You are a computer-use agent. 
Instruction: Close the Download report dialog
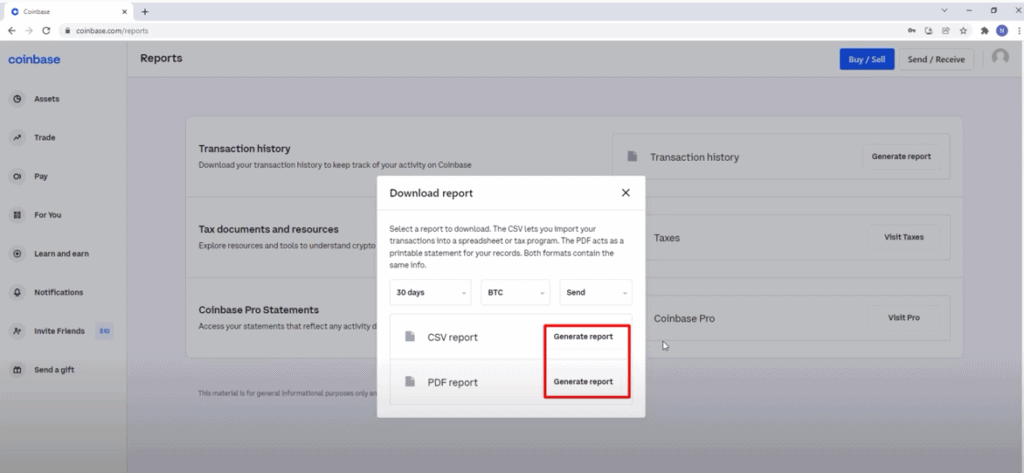(x=625, y=192)
